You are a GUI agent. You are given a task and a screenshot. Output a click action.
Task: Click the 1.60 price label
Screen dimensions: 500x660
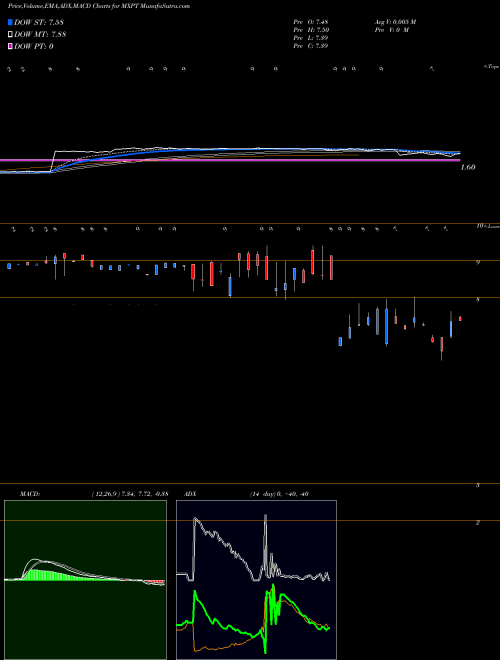tap(468, 168)
